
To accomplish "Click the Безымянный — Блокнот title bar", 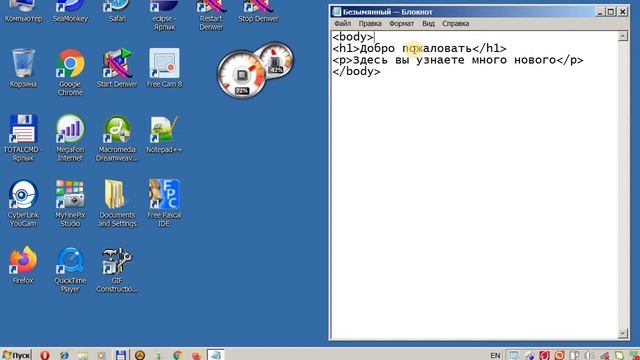I will tap(461, 12).
